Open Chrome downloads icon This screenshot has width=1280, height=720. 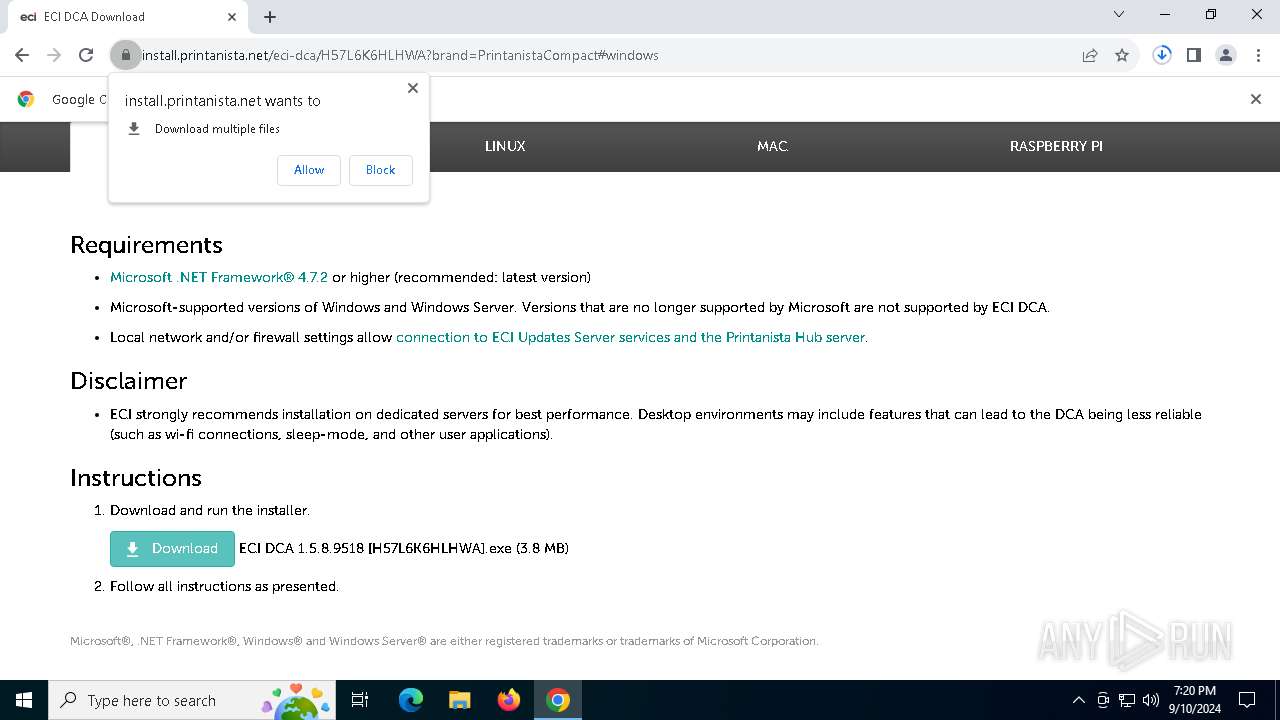point(1162,55)
